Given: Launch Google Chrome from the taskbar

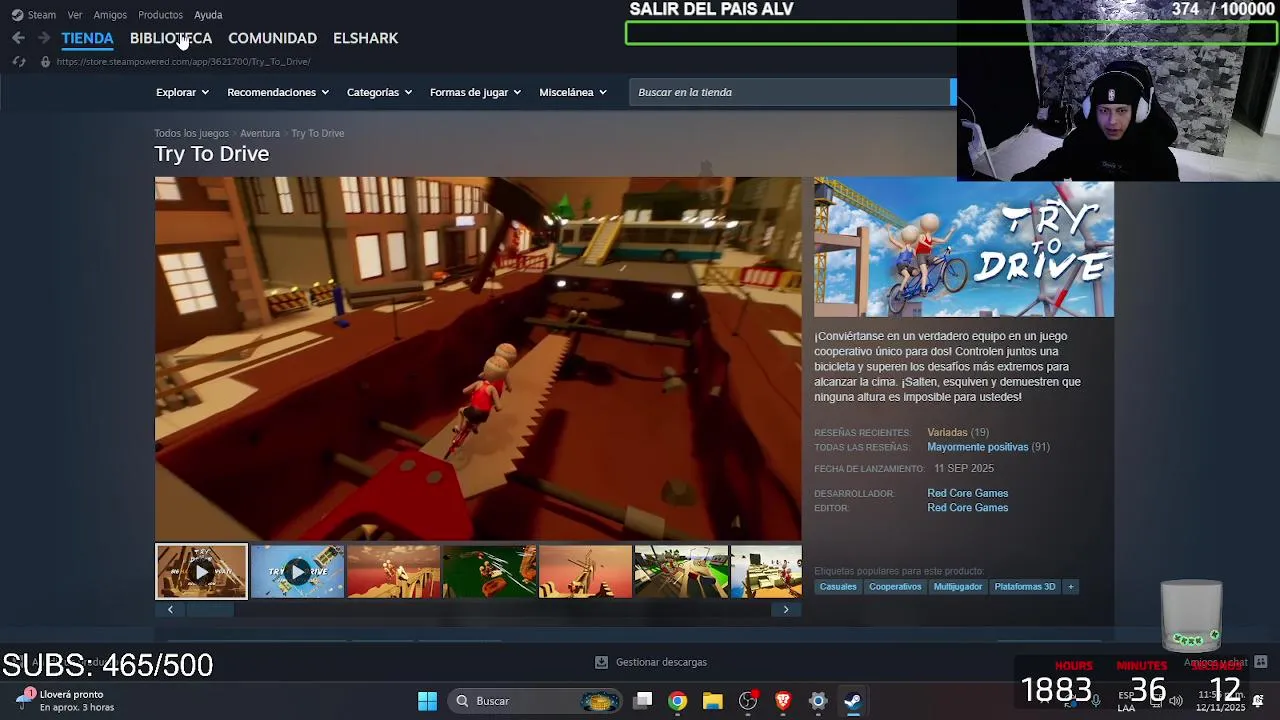Looking at the screenshot, I should [x=678, y=701].
